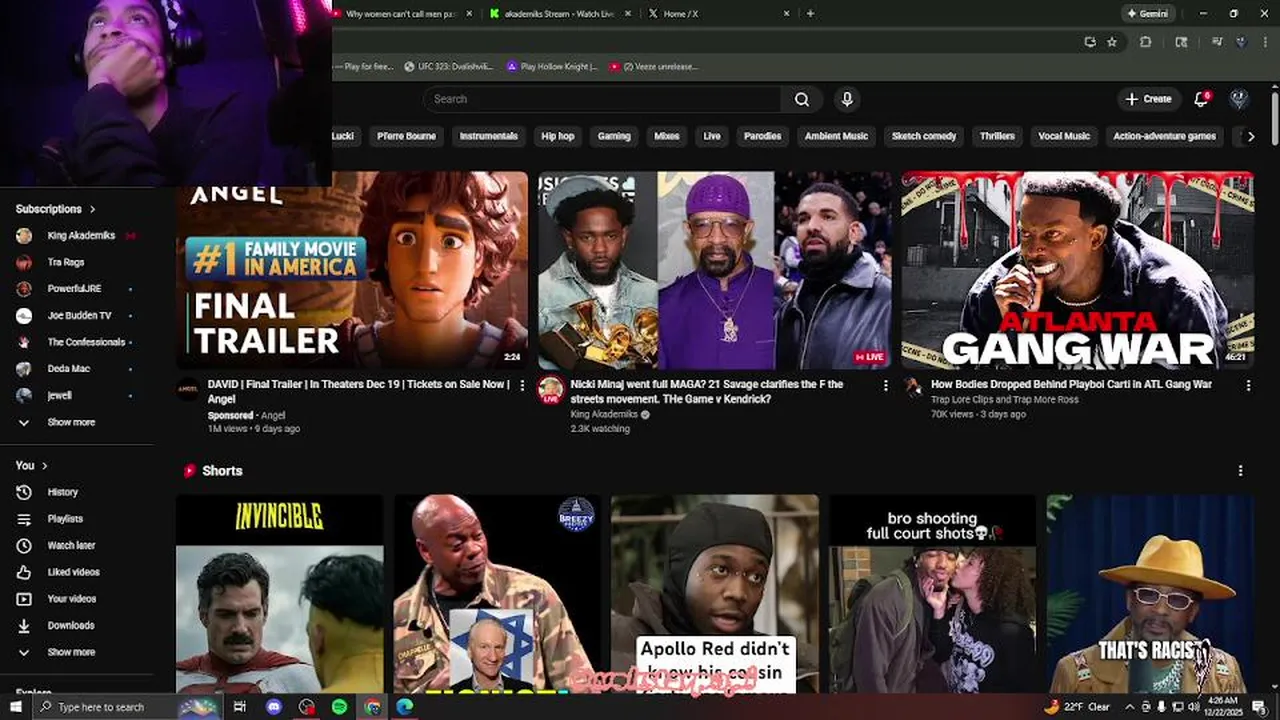This screenshot has width=1280, height=720.
Task: Click the Create button
Action: coord(1148,99)
